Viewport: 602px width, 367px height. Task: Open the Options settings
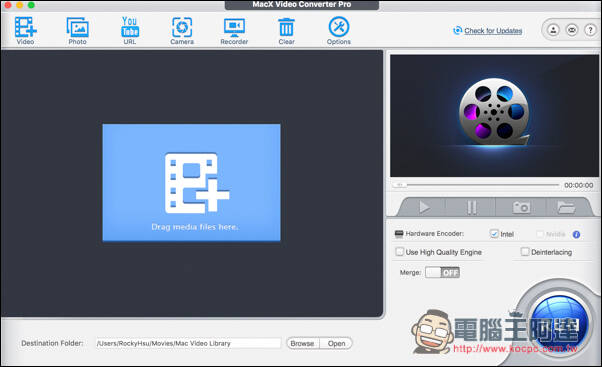pyautogui.click(x=339, y=31)
